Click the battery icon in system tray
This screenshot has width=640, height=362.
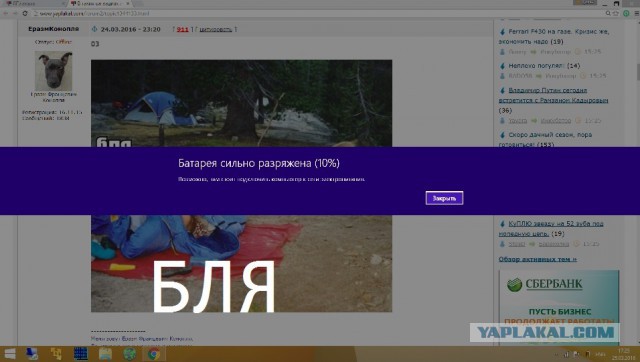pyautogui.click(x=588, y=354)
